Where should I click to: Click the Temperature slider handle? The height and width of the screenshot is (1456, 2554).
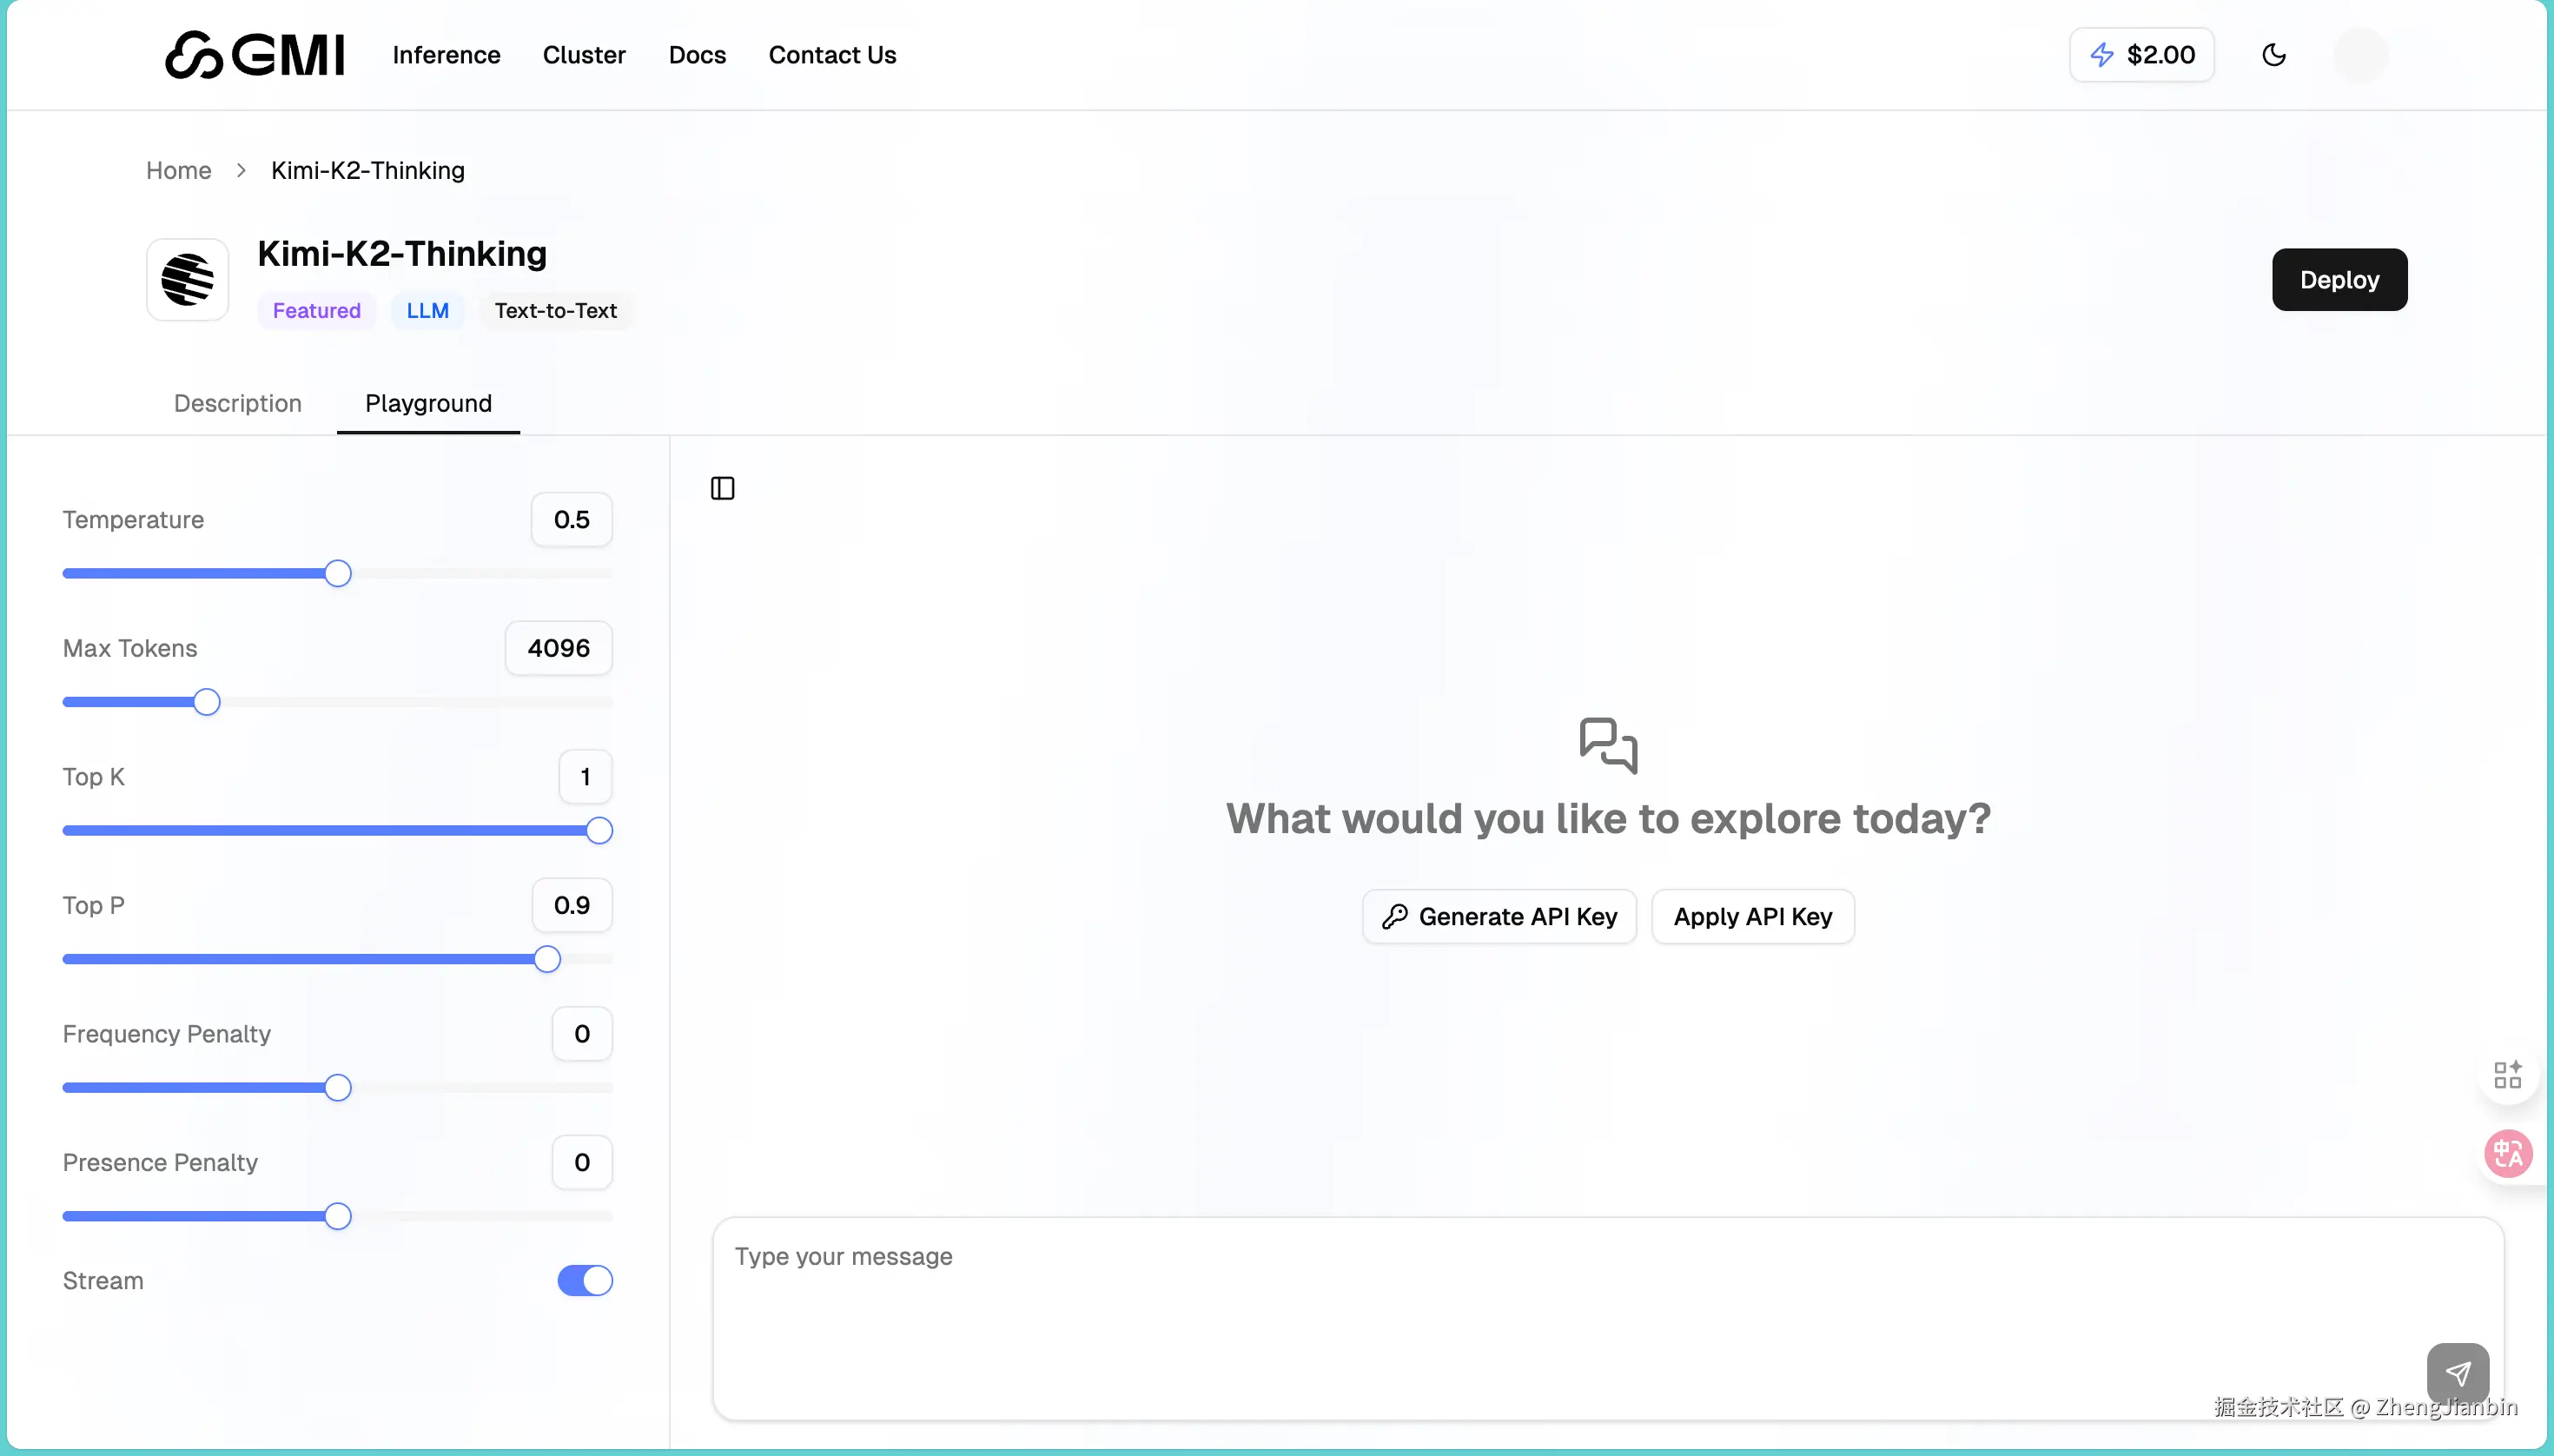coord(338,574)
